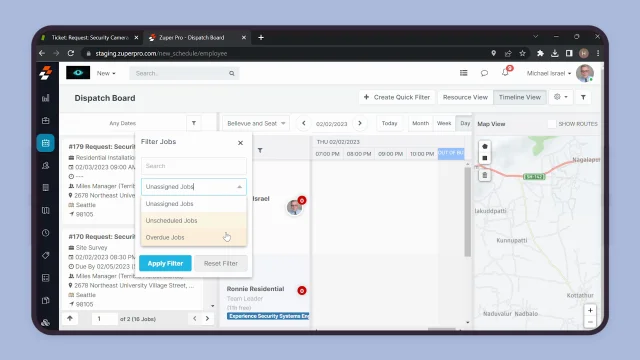The height and width of the screenshot is (360, 640).
Task: Open the calendar dispatch sidebar icon
Action: point(46,143)
